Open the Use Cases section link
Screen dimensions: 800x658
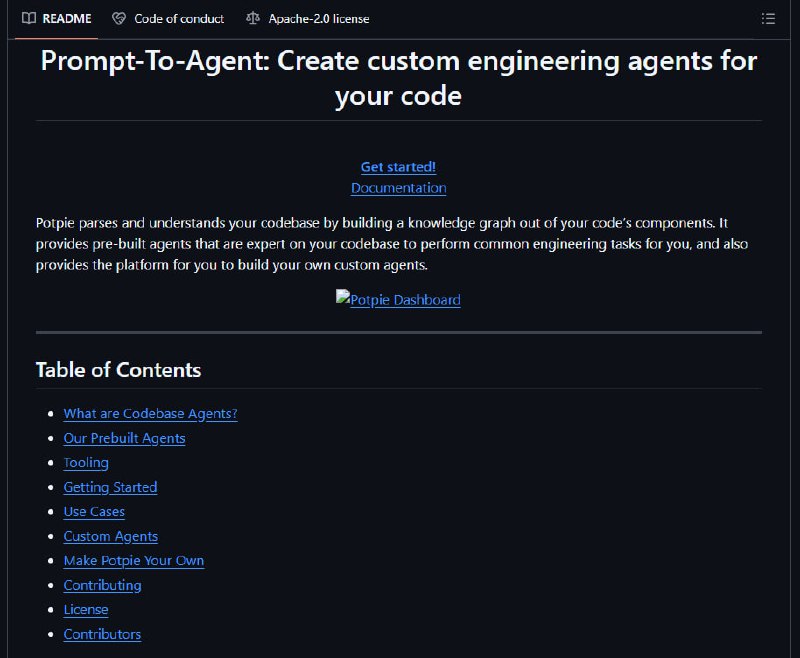pyautogui.click(x=94, y=512)
